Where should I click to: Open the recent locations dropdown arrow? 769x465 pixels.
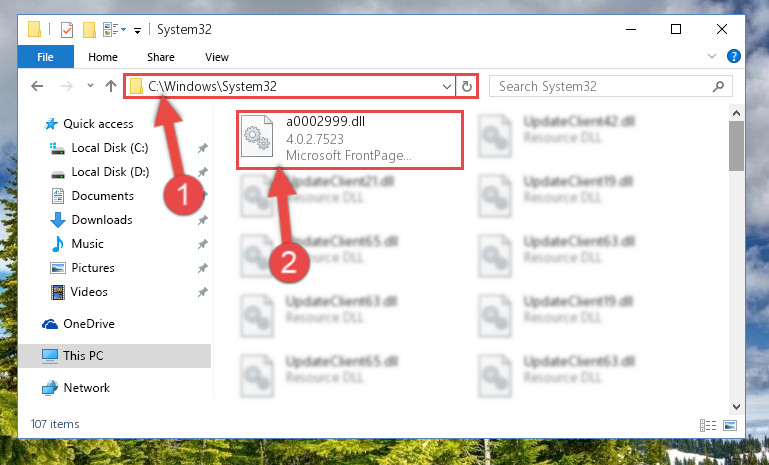90,86
